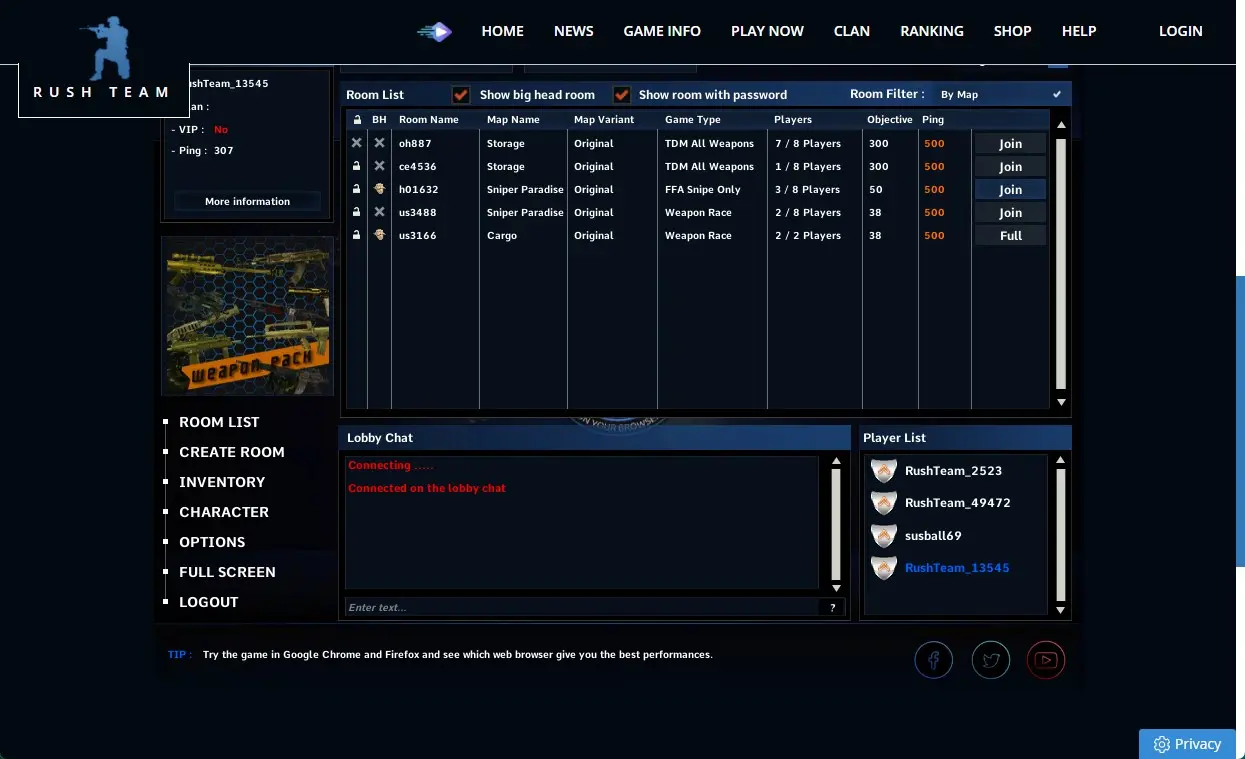Open the NEWS menu item
Image resolution: width=1245 pixels, height=759 pixels.
pyautogui.click(x=574, y=31)
